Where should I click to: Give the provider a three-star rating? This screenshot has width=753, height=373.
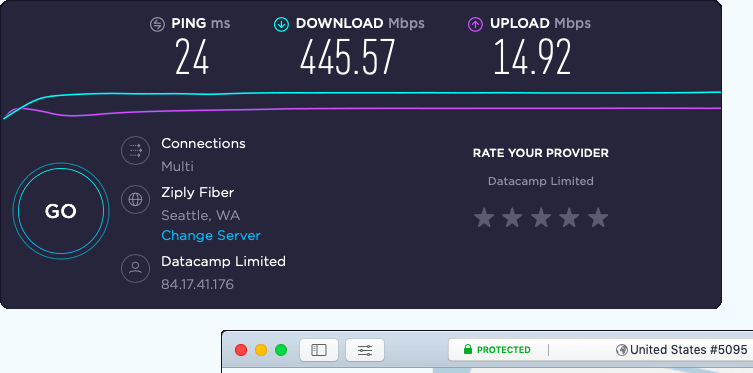click(x=541, y=218)
